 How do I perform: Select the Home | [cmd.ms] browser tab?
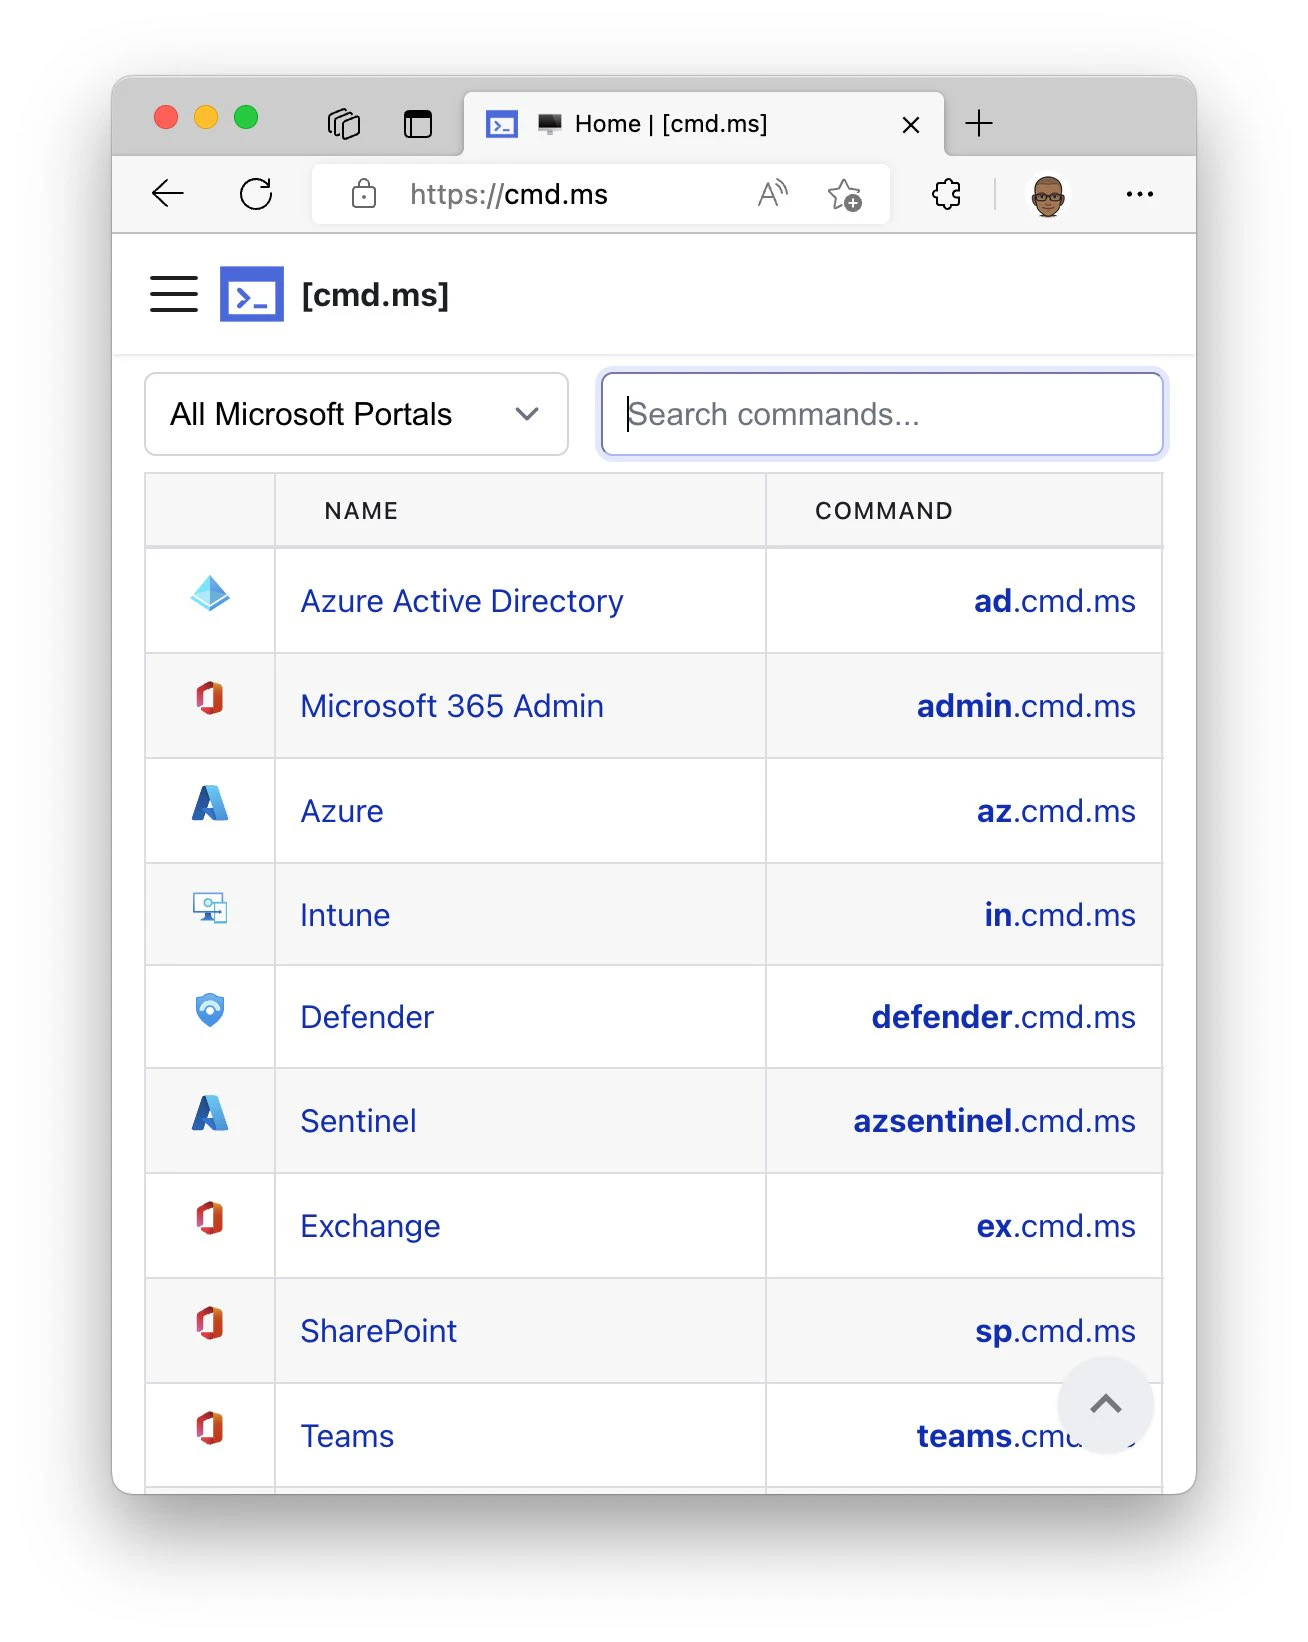(x=704, y=124)
